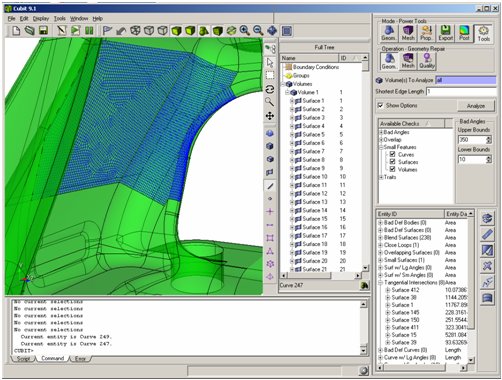Expand Blend Surfaces (238) result entry

pyautogui.click(x=380, y=238)
